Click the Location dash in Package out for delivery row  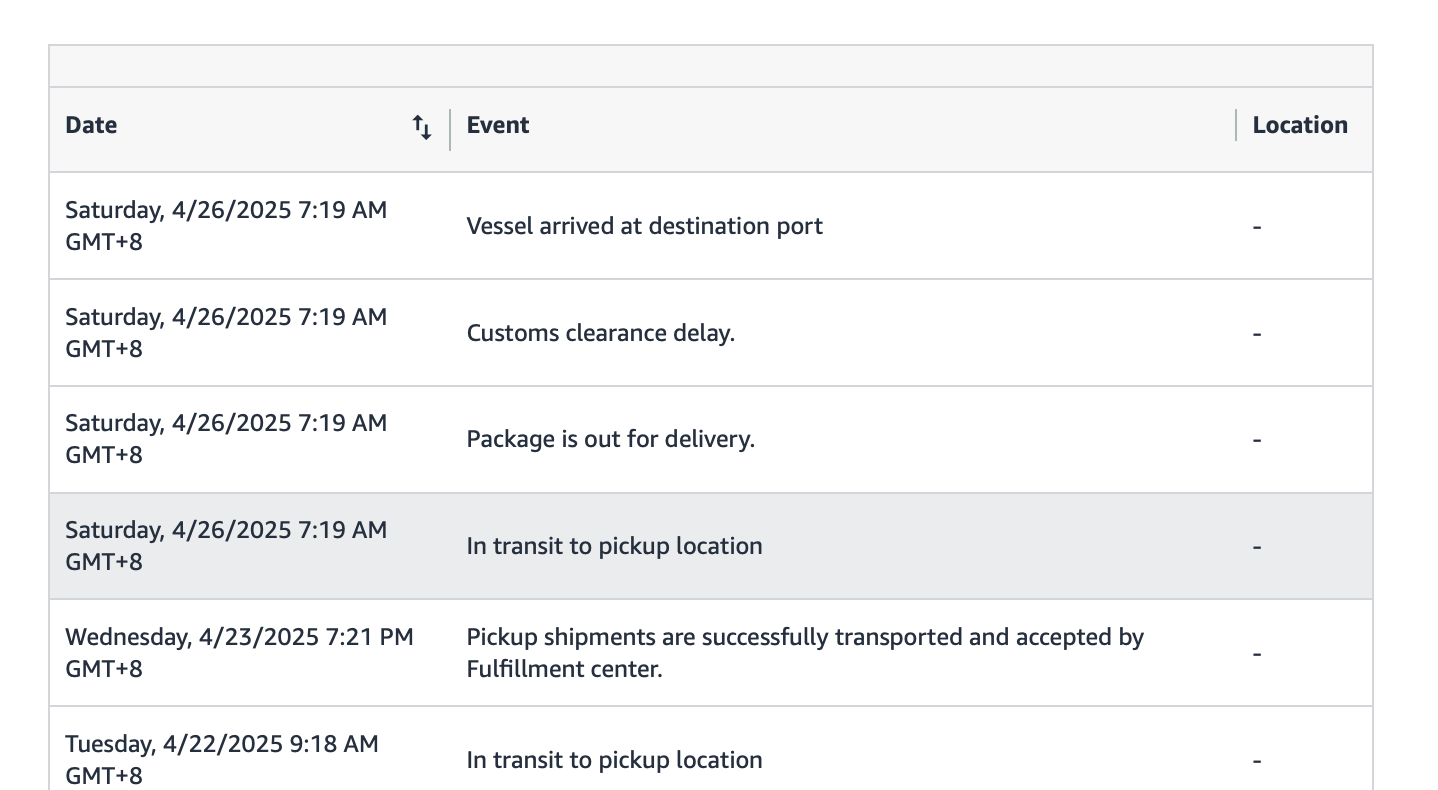(1257, 439)
